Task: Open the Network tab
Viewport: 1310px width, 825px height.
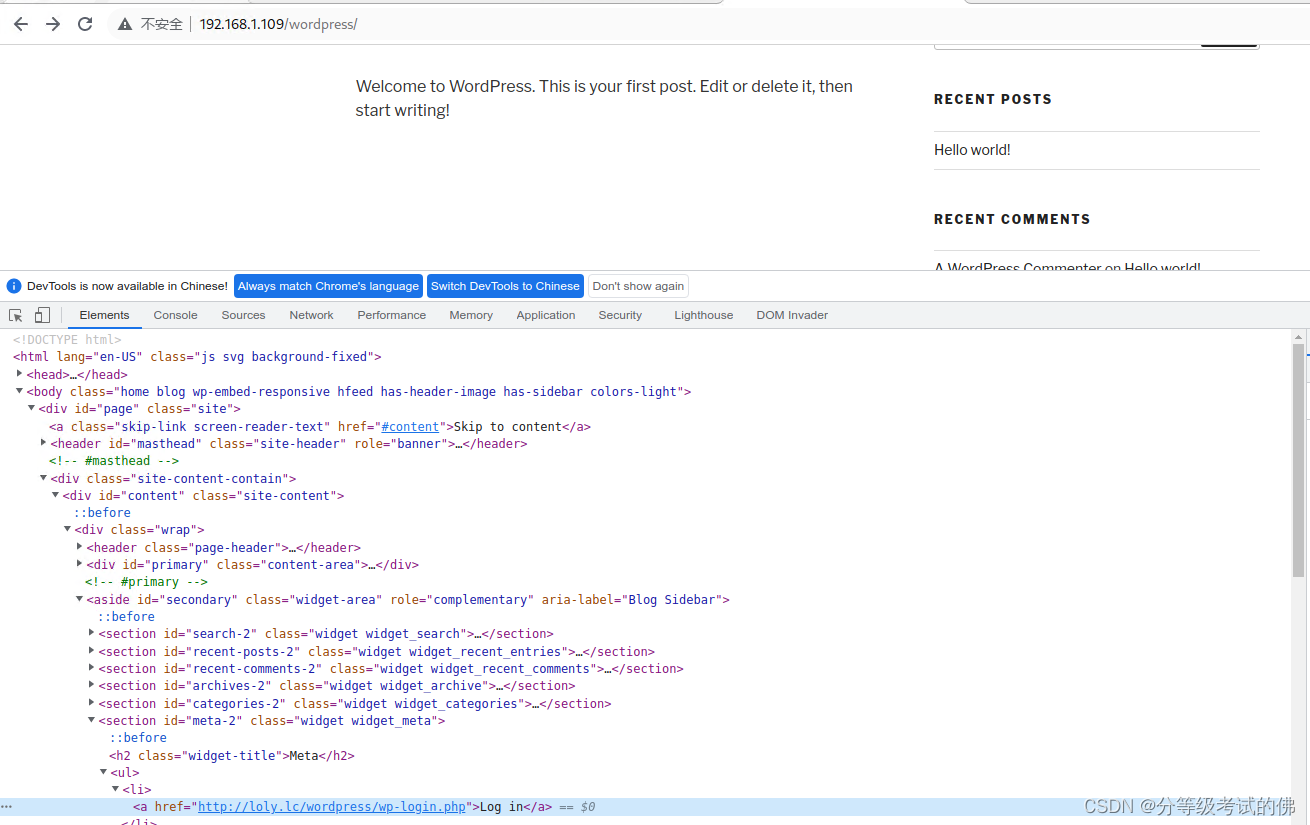Action: click(x=311, y=315)
